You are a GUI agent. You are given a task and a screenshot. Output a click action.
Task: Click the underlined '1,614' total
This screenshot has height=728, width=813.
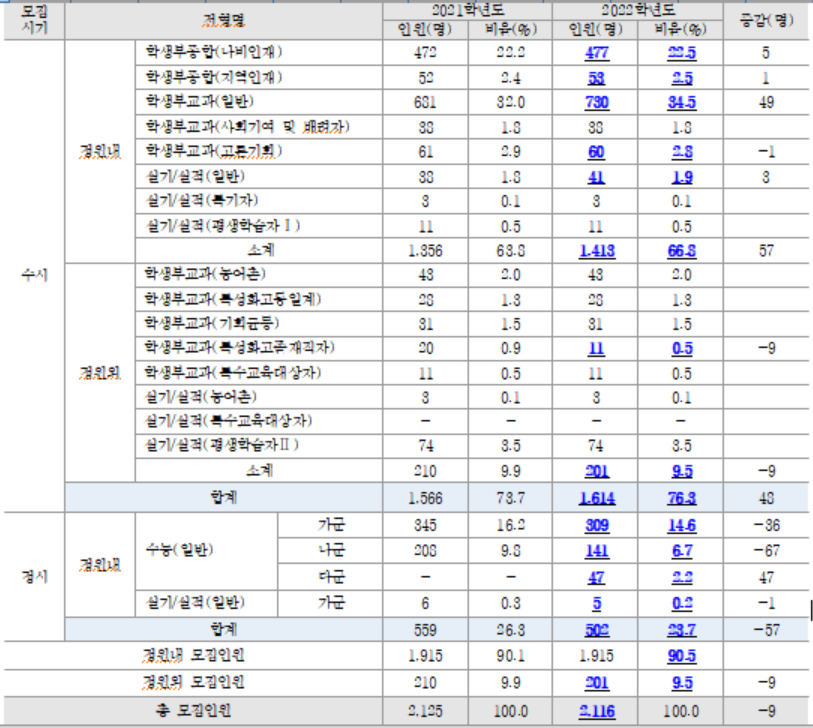[x=597, y=498]
